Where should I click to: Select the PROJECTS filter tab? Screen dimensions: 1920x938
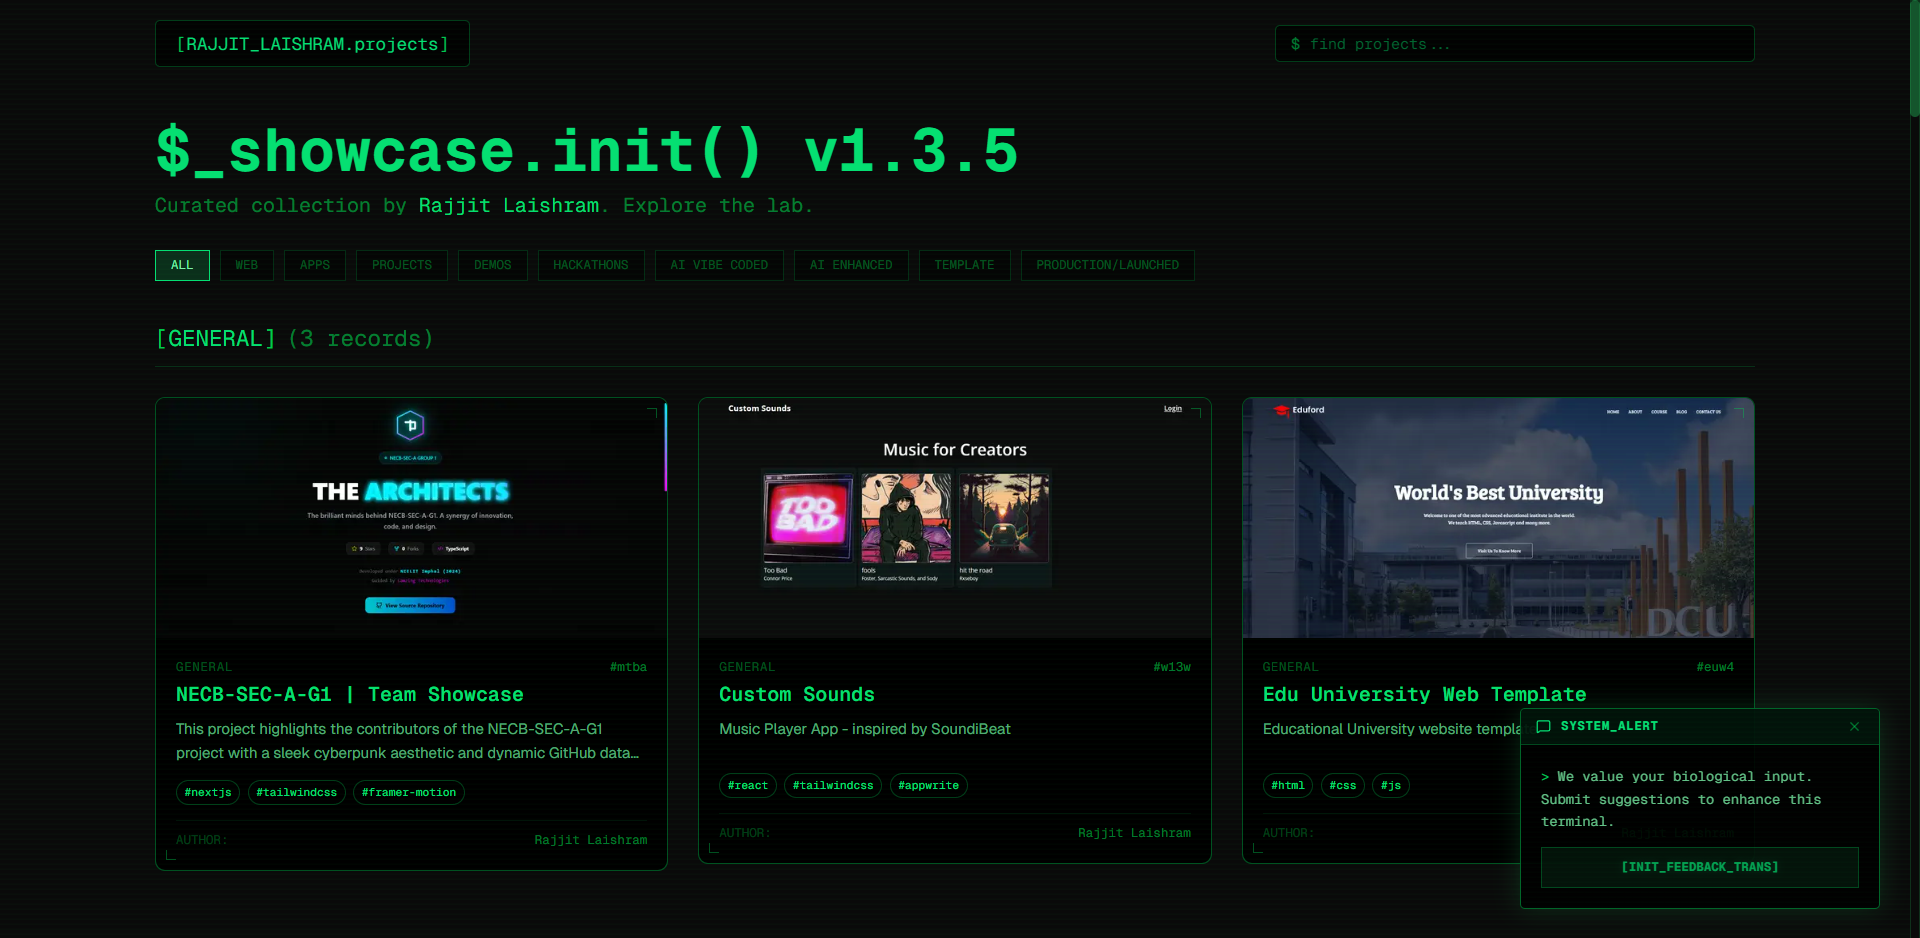point(402,265)
